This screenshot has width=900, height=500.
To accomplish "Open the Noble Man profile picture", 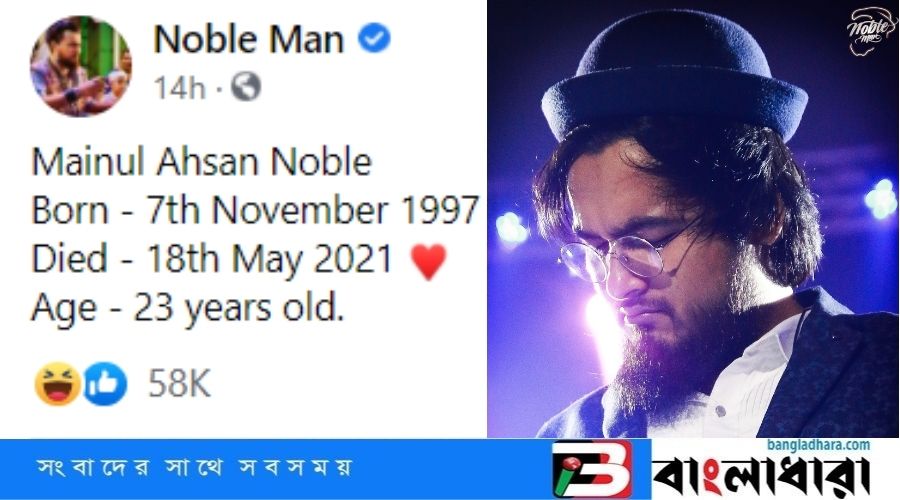I will (80, 66).
